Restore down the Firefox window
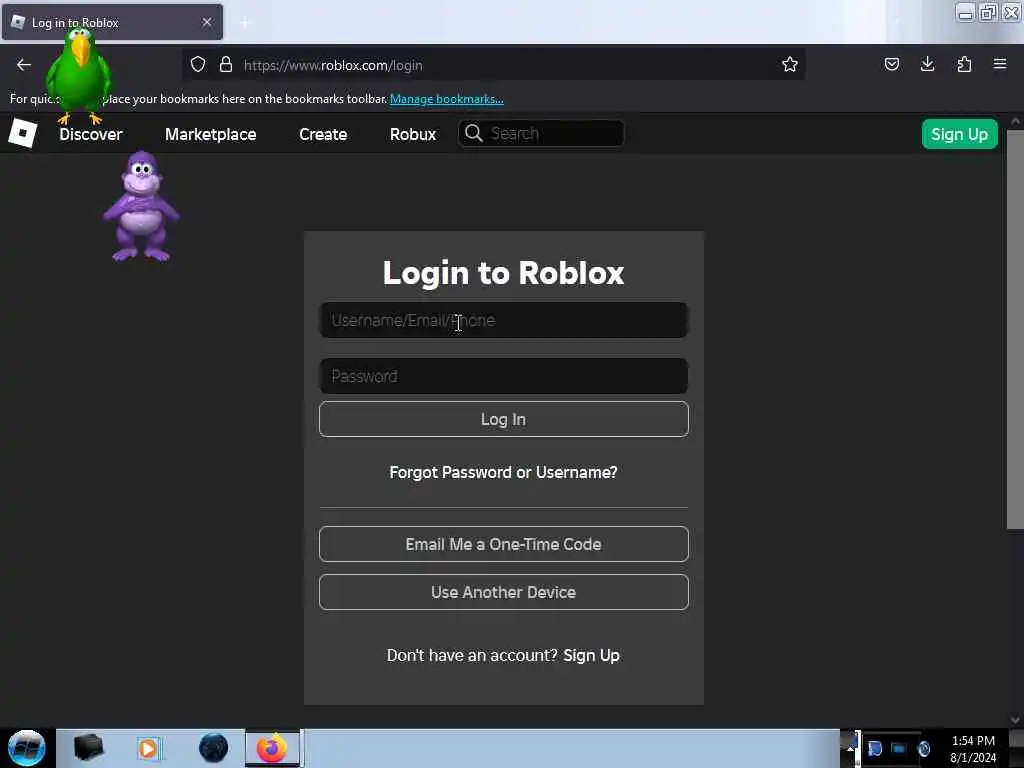The height and width of the screenshot is (768, 1024). [x=988, y=13]
